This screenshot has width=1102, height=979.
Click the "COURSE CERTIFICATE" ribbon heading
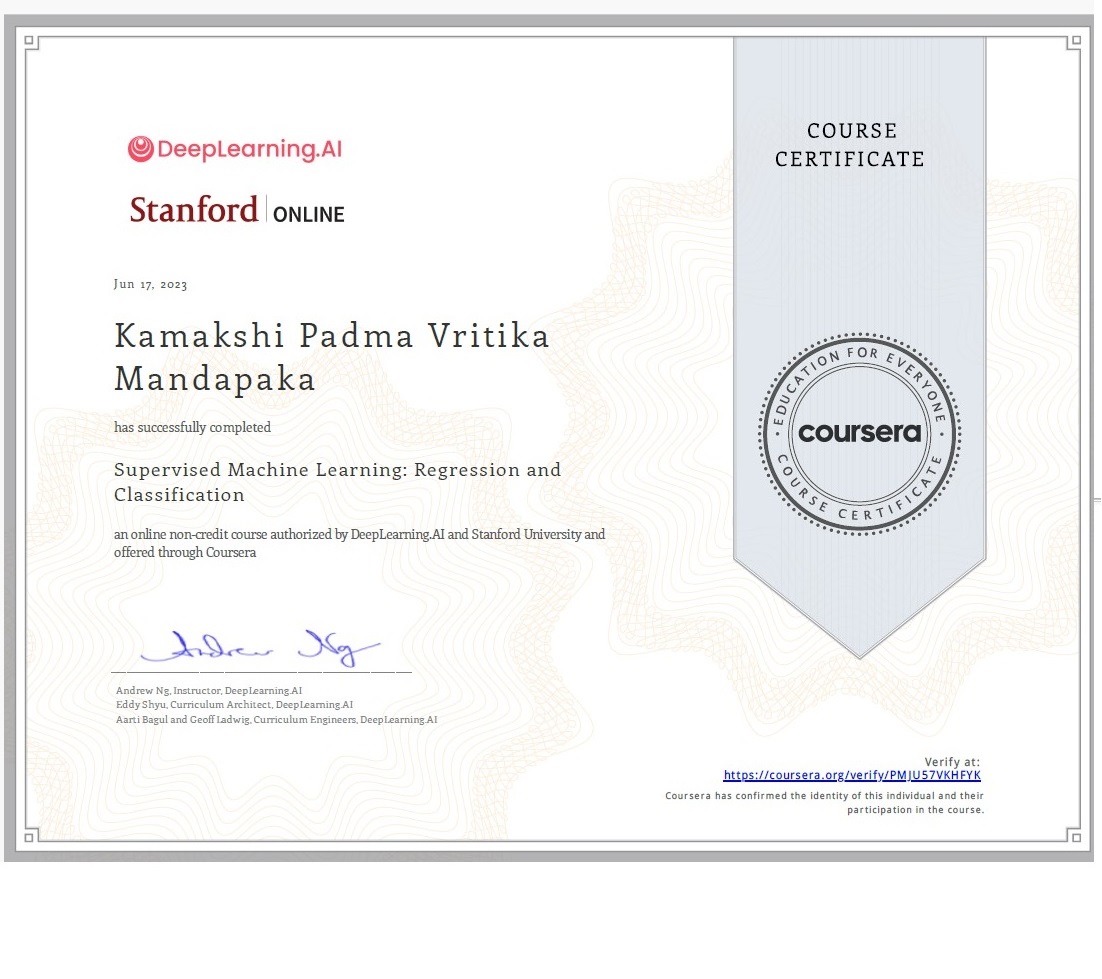click(x=850, y=145)
